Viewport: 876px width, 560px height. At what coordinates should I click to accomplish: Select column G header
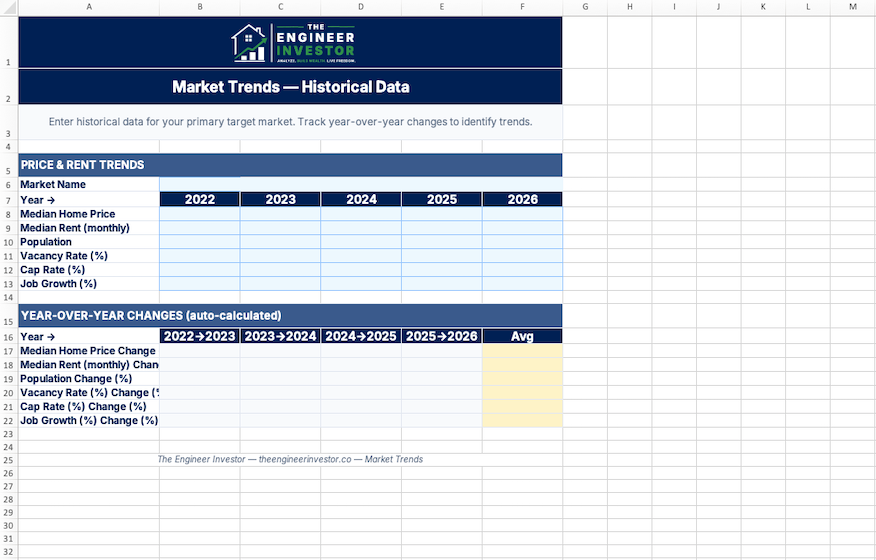click(x=585, y=7)
